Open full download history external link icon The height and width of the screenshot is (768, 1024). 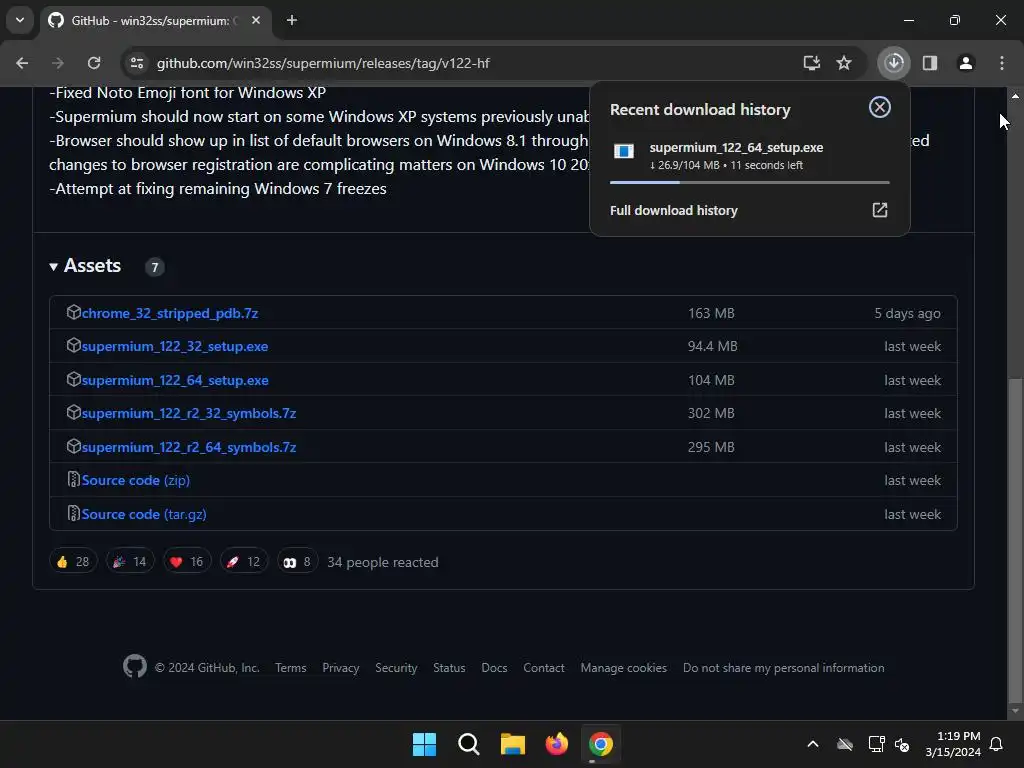coord(880,210)
